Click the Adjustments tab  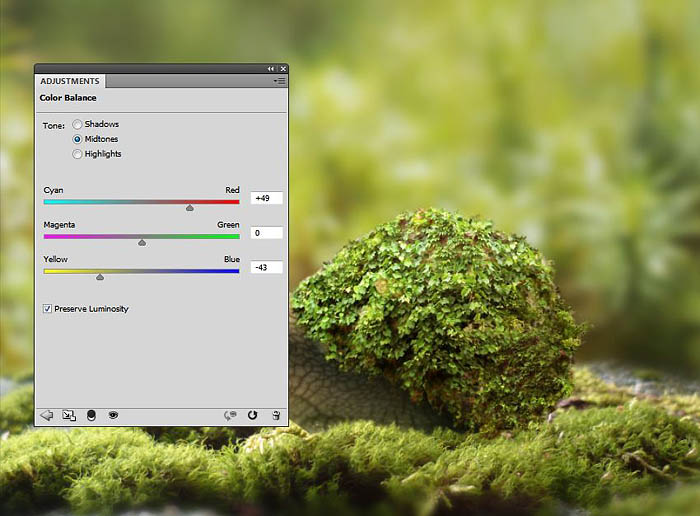(x=69, y=81)
